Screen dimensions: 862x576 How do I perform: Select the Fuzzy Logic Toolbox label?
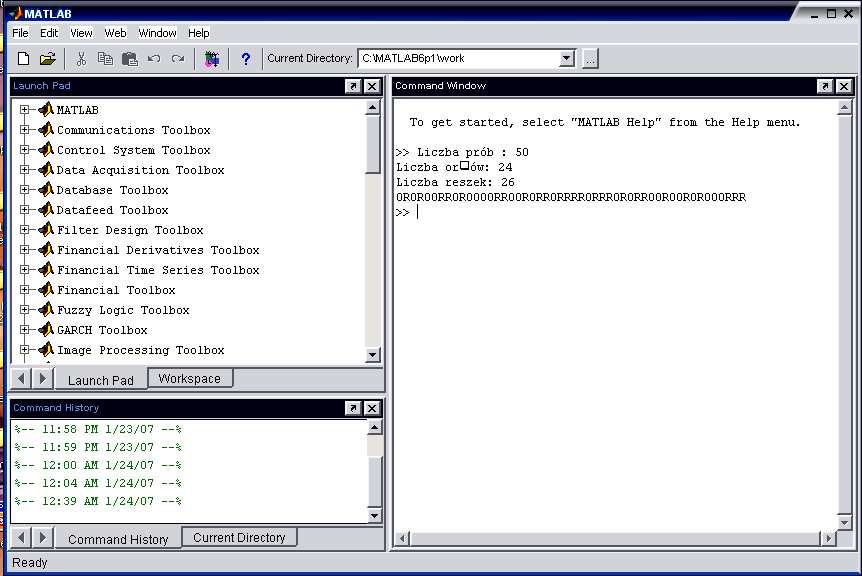[123, 310]
